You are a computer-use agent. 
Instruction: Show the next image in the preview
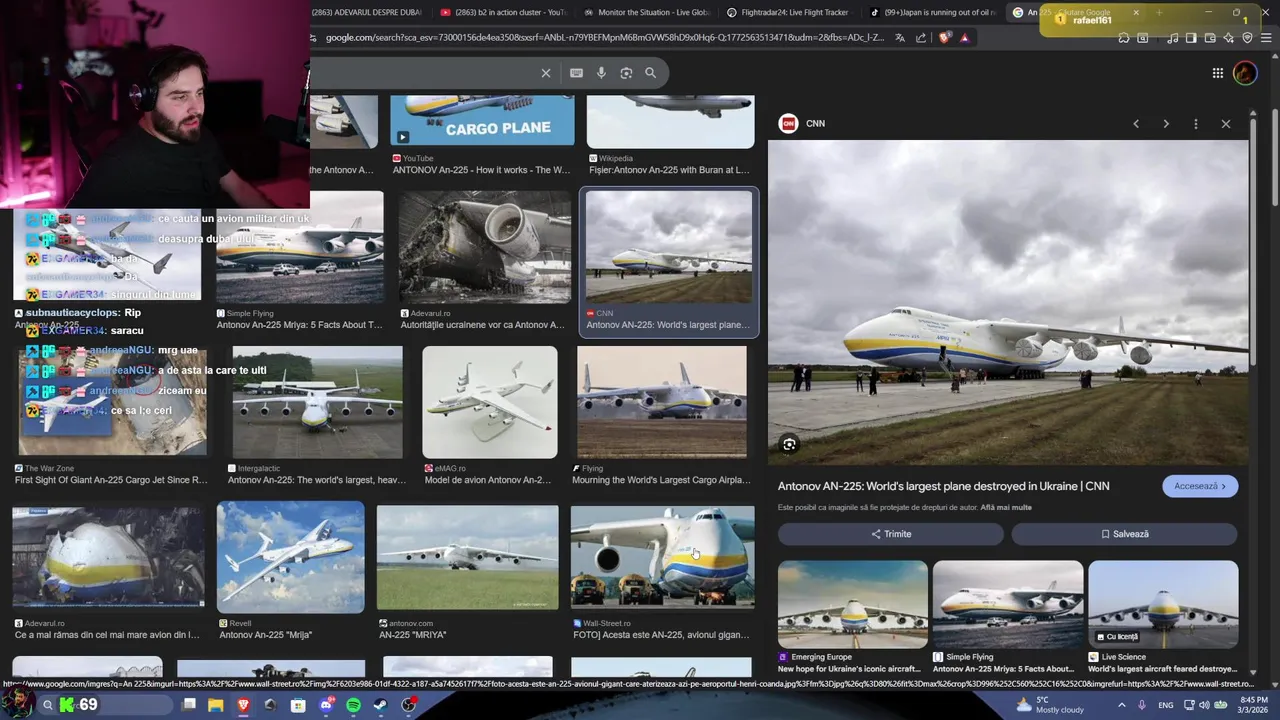click(x=1166, y=124)
